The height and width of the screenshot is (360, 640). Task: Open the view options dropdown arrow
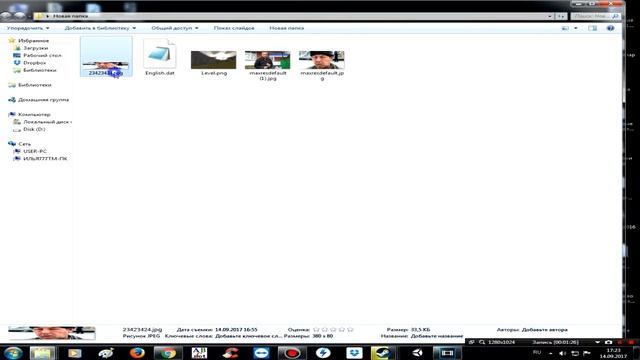[576, 28]
